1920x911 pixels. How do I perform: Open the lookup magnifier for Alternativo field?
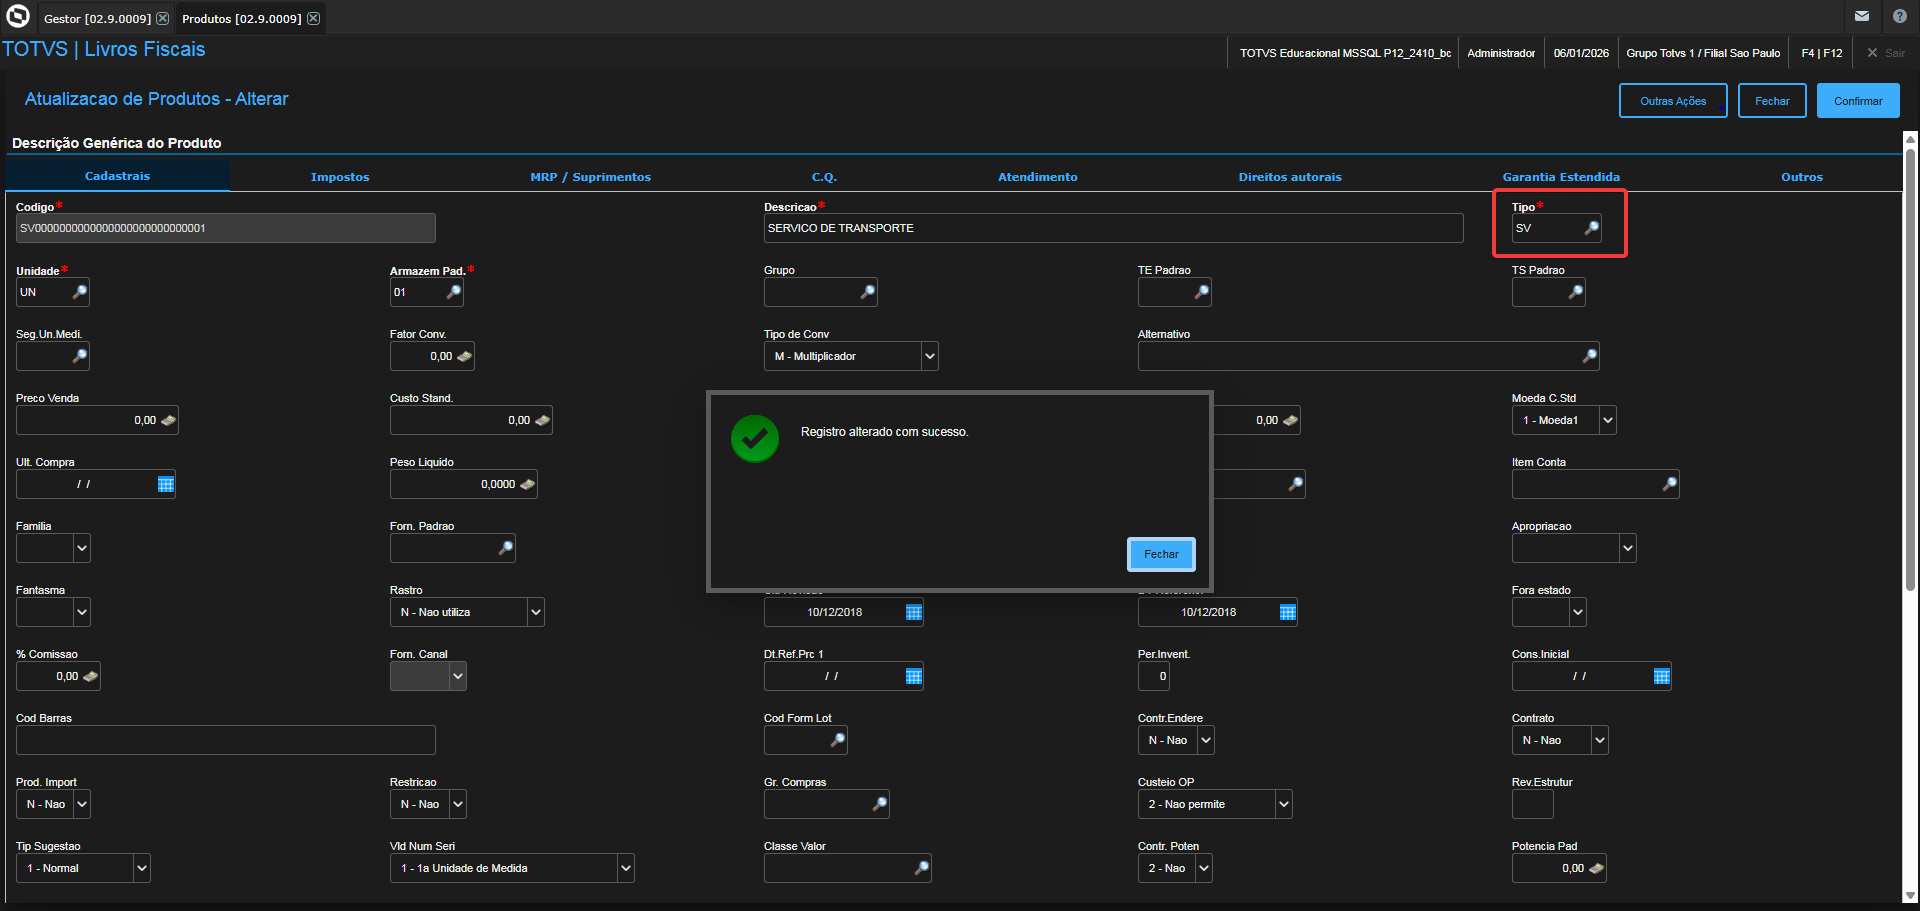point(1590,356)
